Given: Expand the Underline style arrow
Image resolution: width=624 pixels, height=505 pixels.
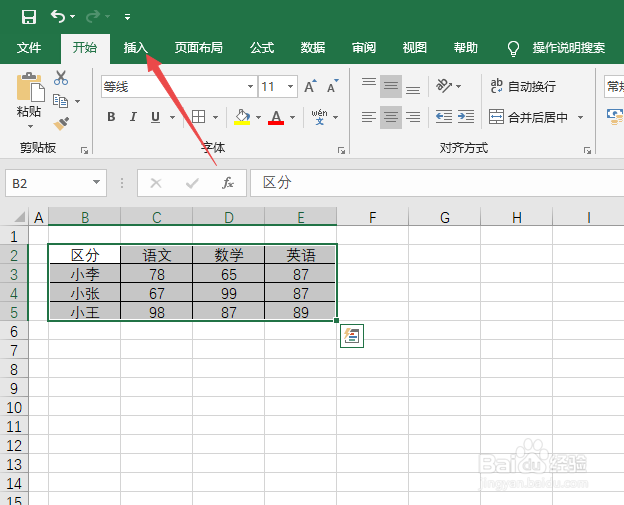Looking at the screenshot, I should point(172,117).
